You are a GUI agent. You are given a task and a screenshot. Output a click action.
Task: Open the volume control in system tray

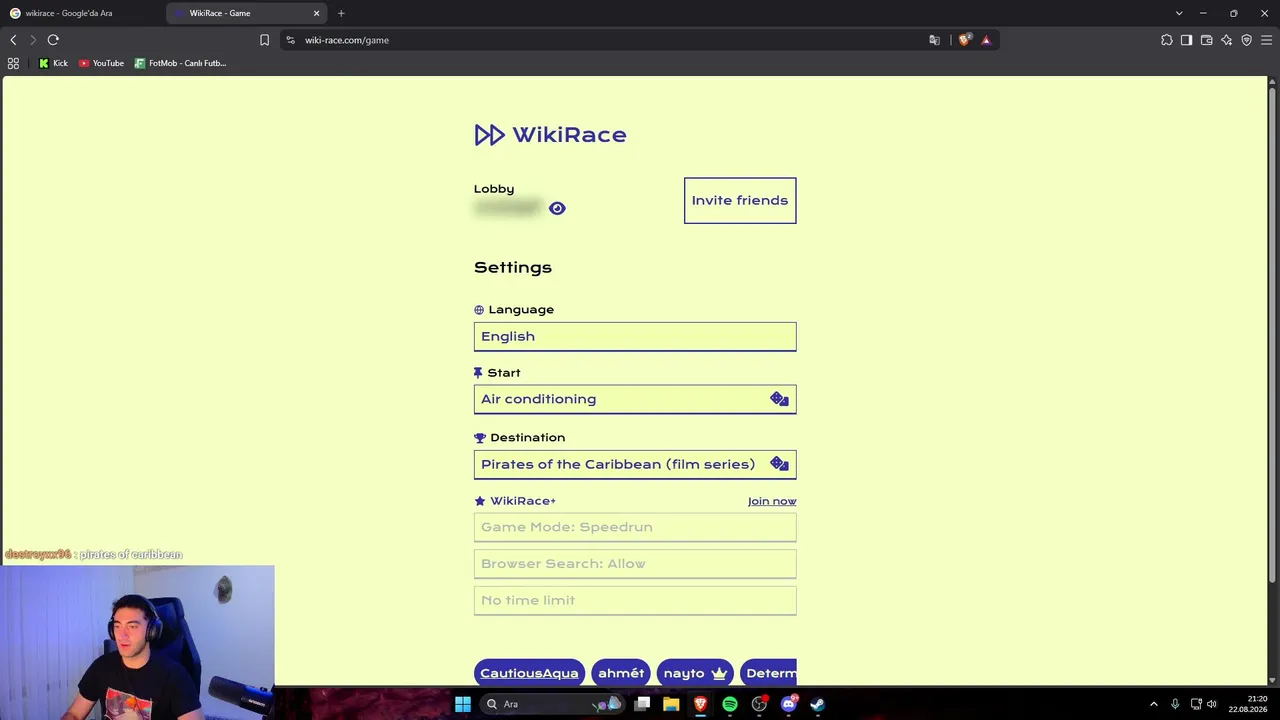click(1212, 704)
